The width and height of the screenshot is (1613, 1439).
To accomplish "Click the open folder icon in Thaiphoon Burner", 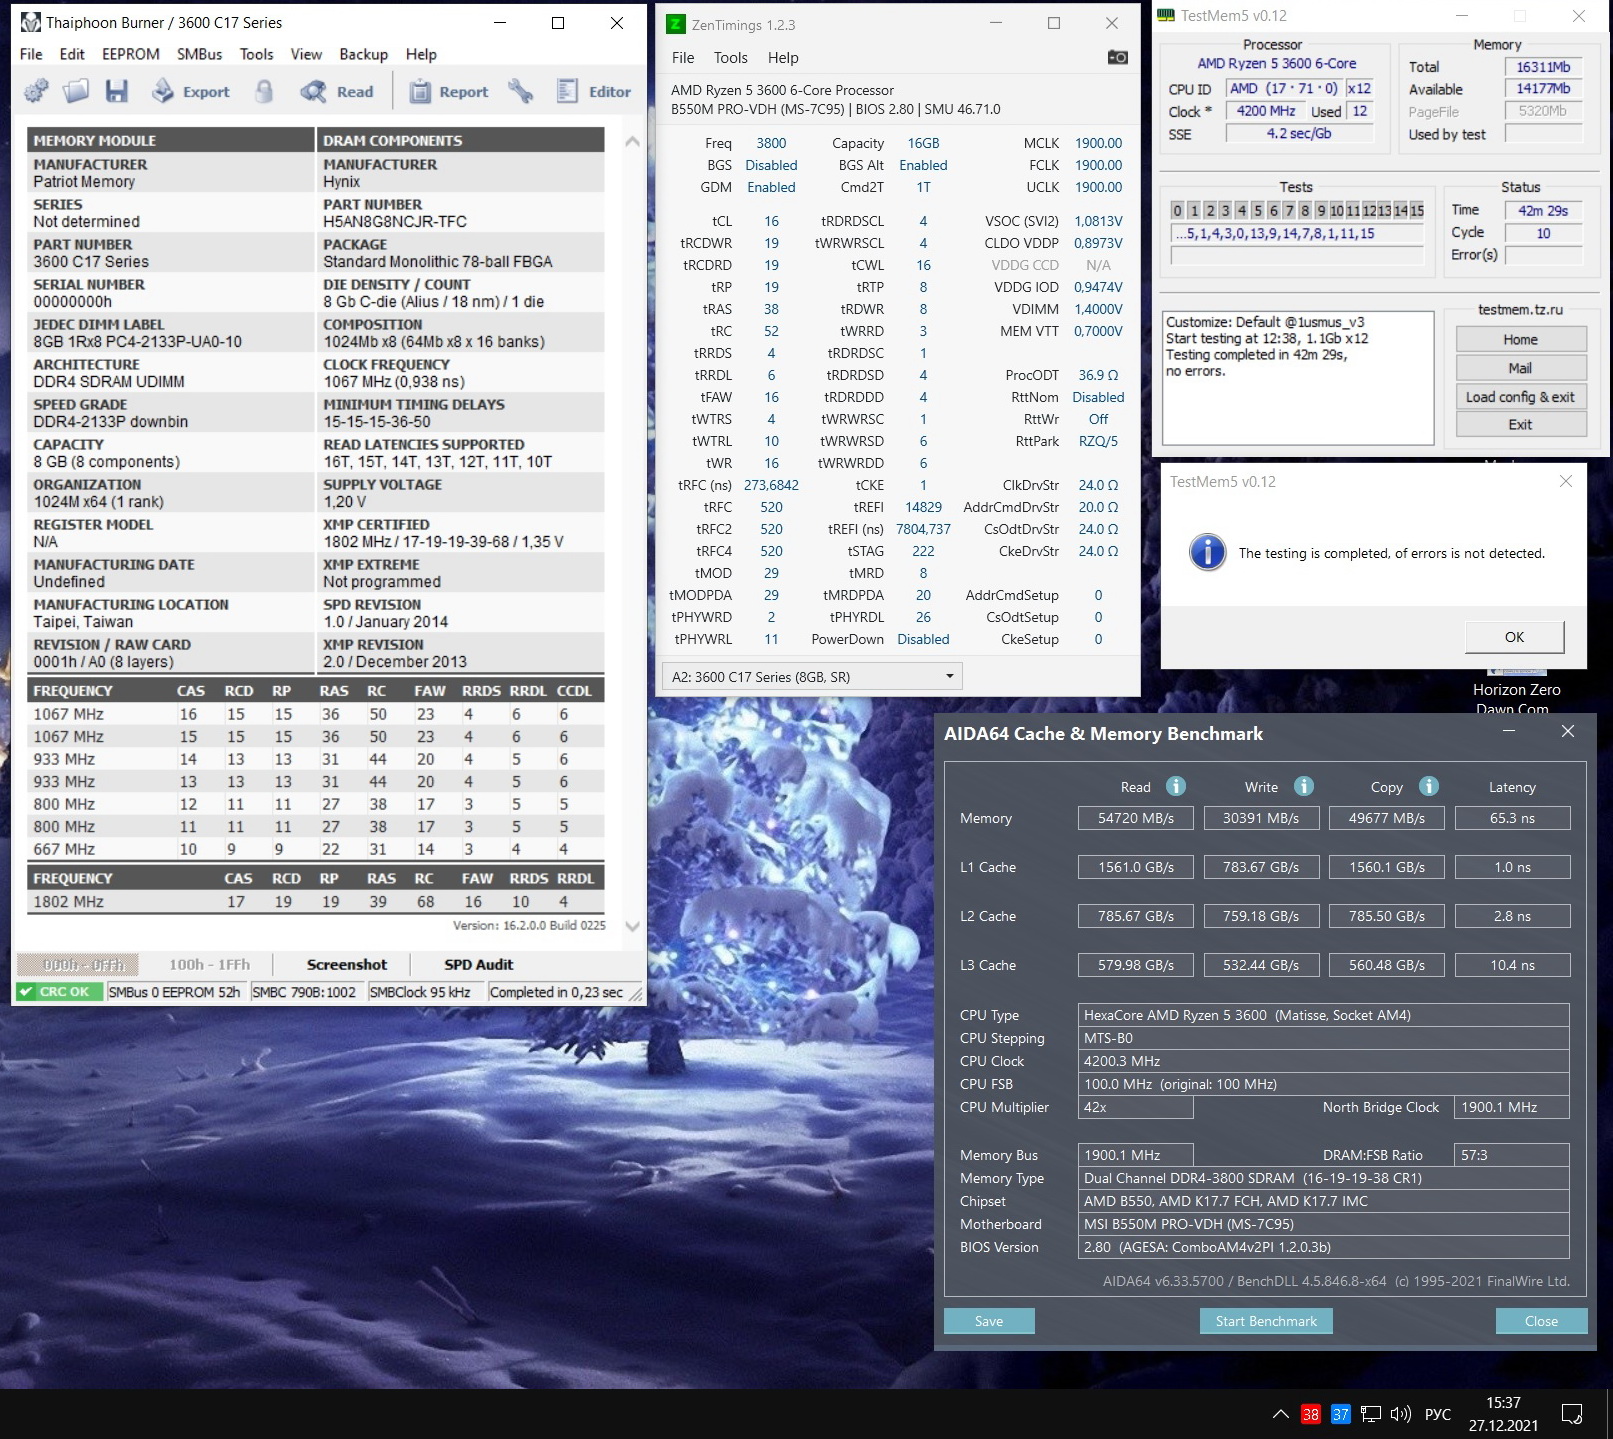I will coord(76,92).
